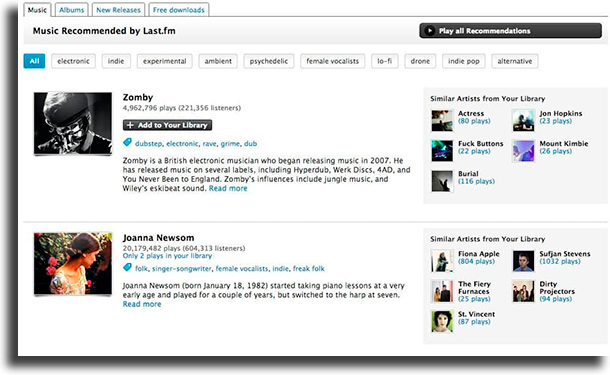Open the electronic tag under Zomby

(182, 144)
